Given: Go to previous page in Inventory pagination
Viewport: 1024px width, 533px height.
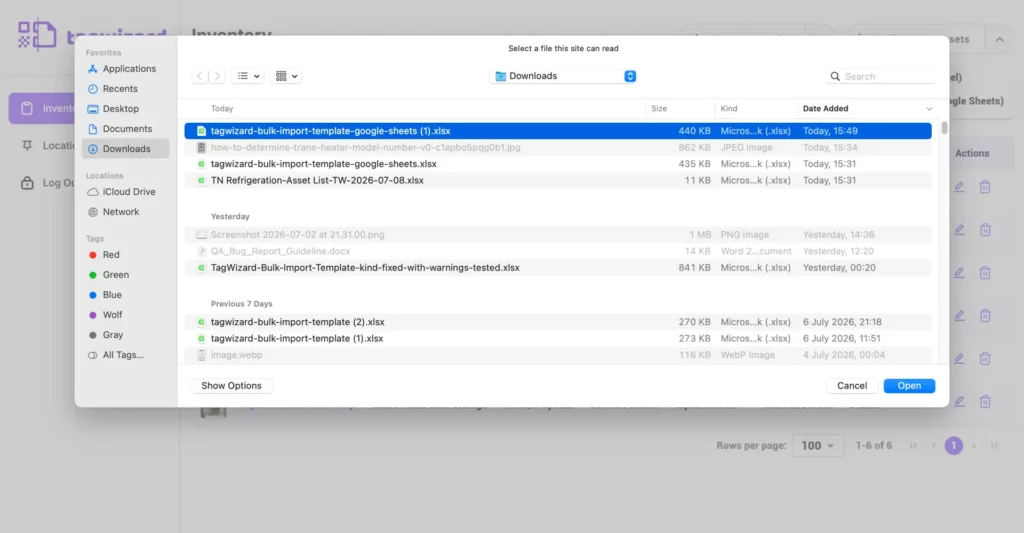Looking at the screenshot, I should pyautogui.click(x=934, y=445).
